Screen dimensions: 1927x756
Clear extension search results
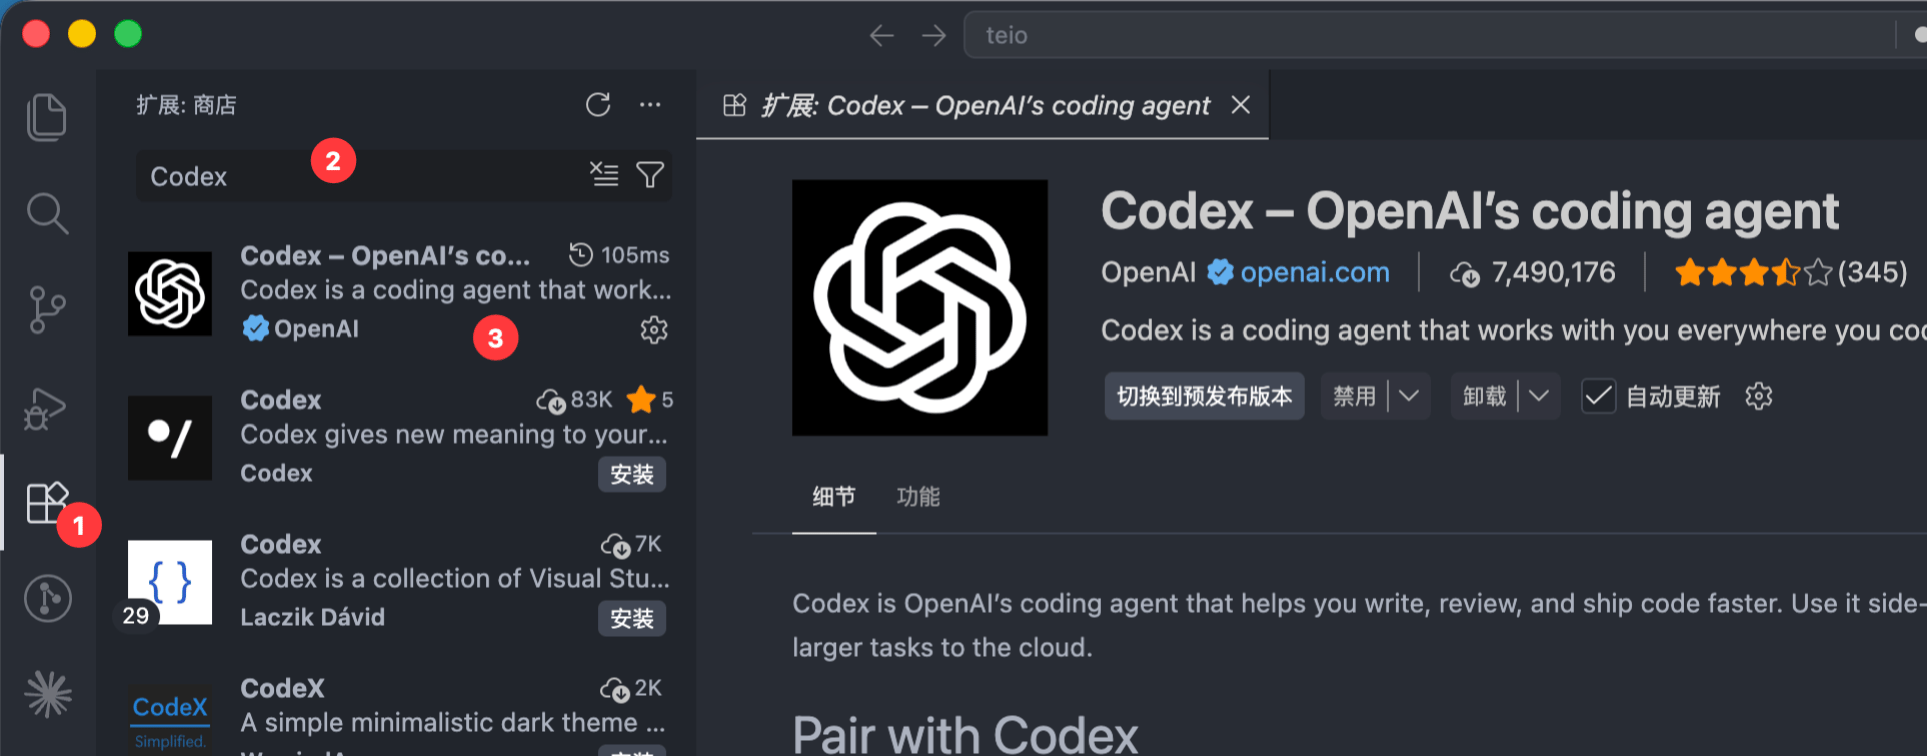tap(604, 175)
